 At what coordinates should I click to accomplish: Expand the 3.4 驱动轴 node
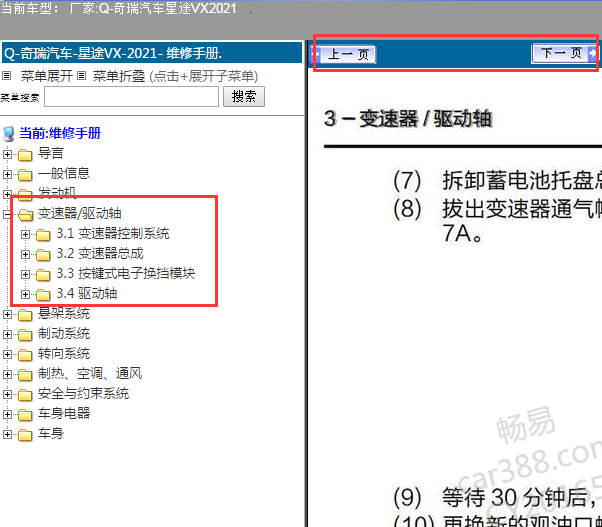[x=25, y=294]
